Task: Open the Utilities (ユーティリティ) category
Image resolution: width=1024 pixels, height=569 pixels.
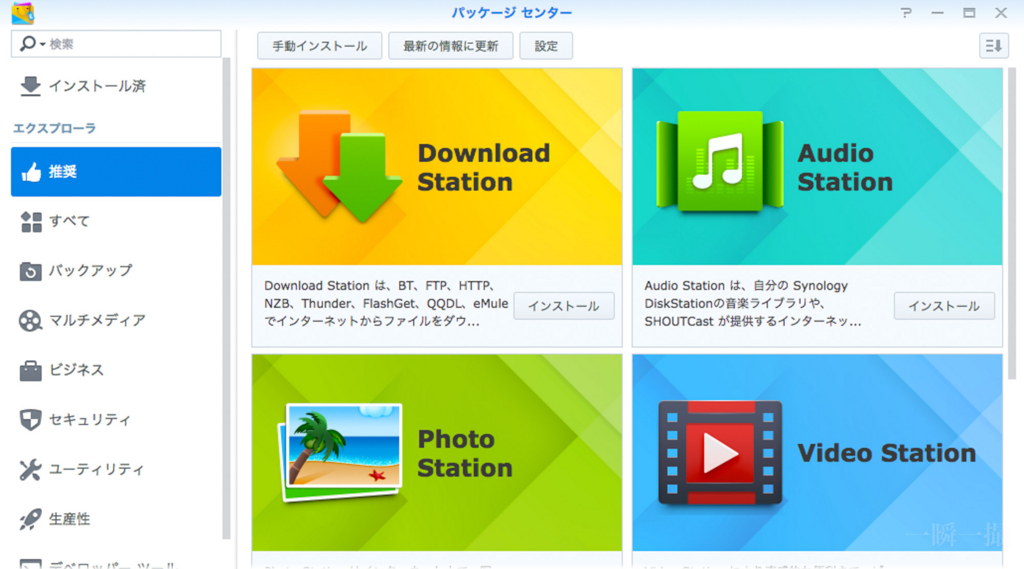Action: coord(116,469)
